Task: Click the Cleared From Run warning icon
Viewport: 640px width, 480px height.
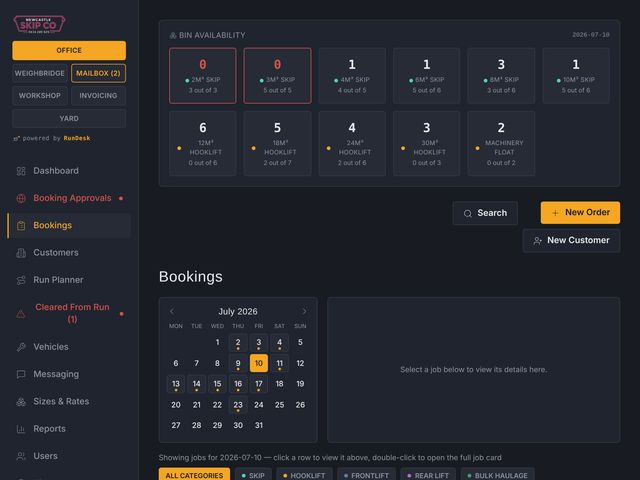Action: [x=21, y=314]
